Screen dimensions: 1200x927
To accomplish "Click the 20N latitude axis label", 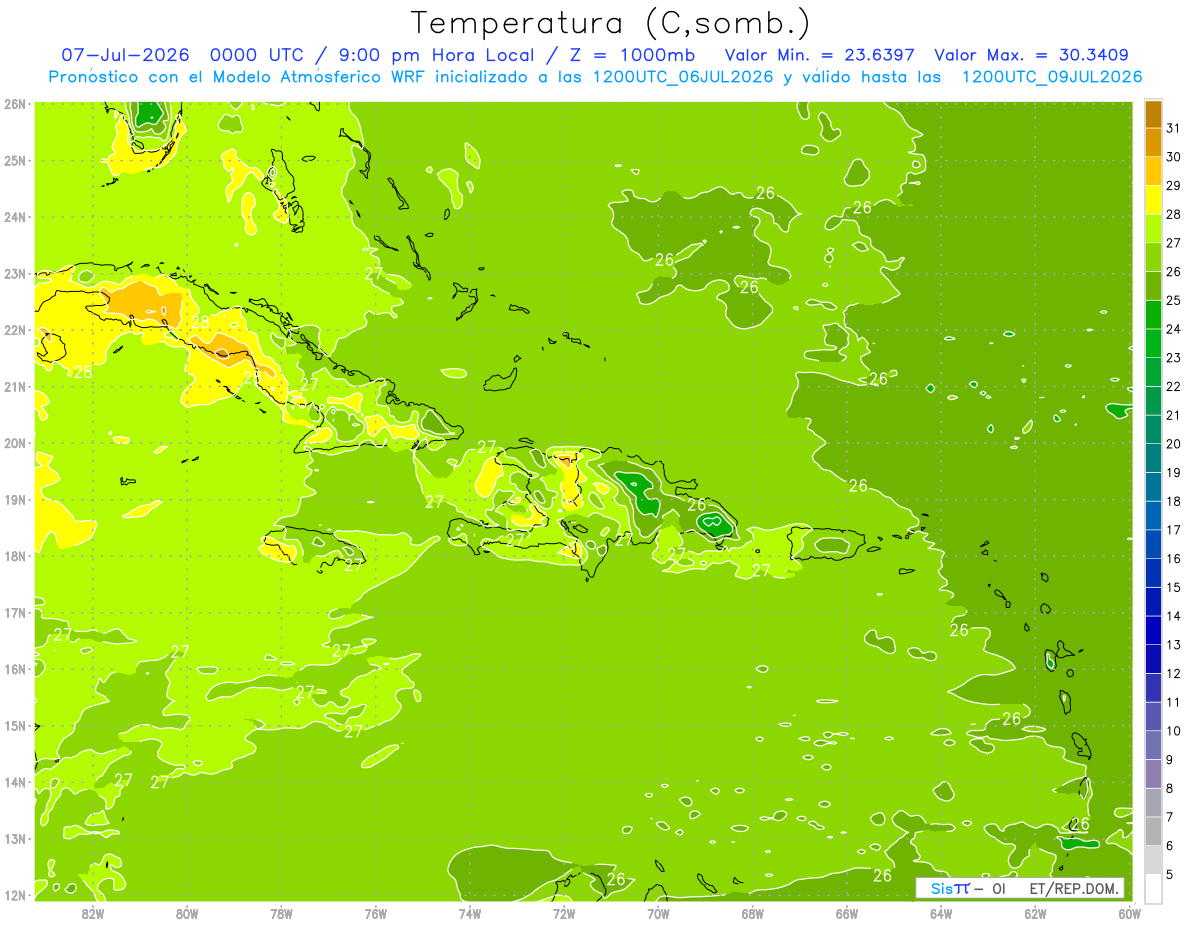I will pyautogui.click(x=14, y=443).
